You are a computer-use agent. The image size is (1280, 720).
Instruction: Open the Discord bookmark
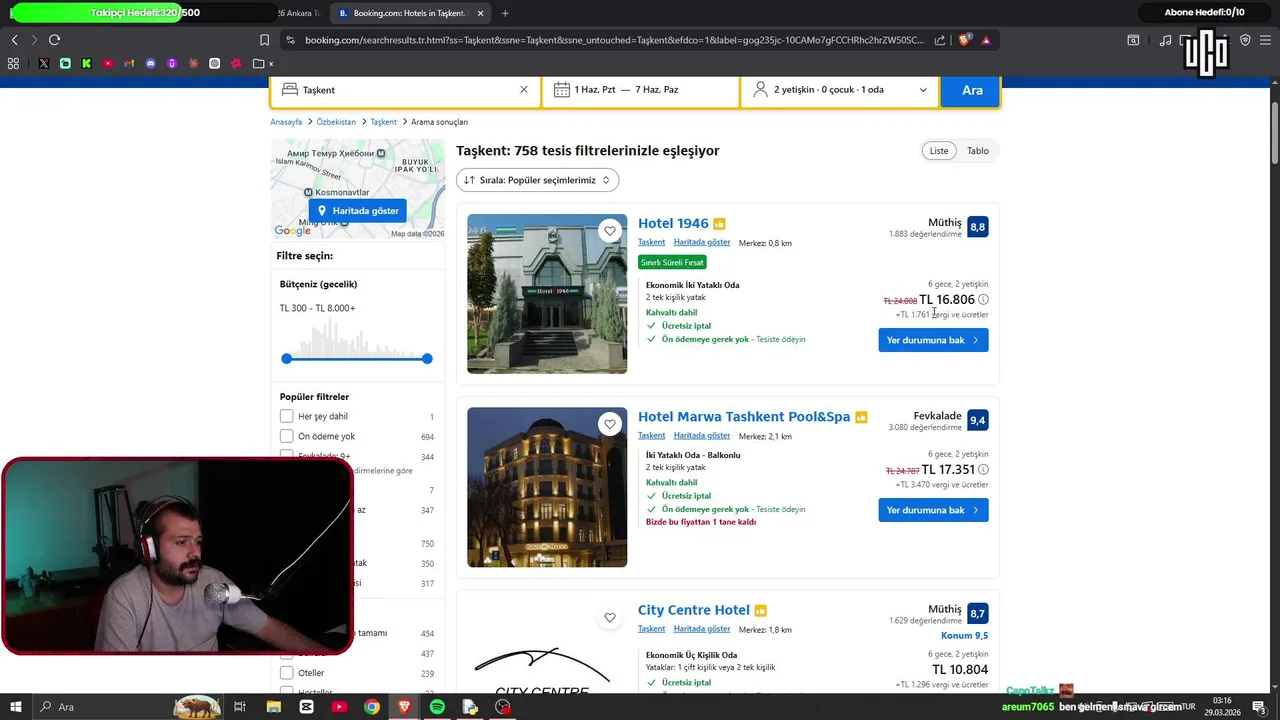point(151,63)
